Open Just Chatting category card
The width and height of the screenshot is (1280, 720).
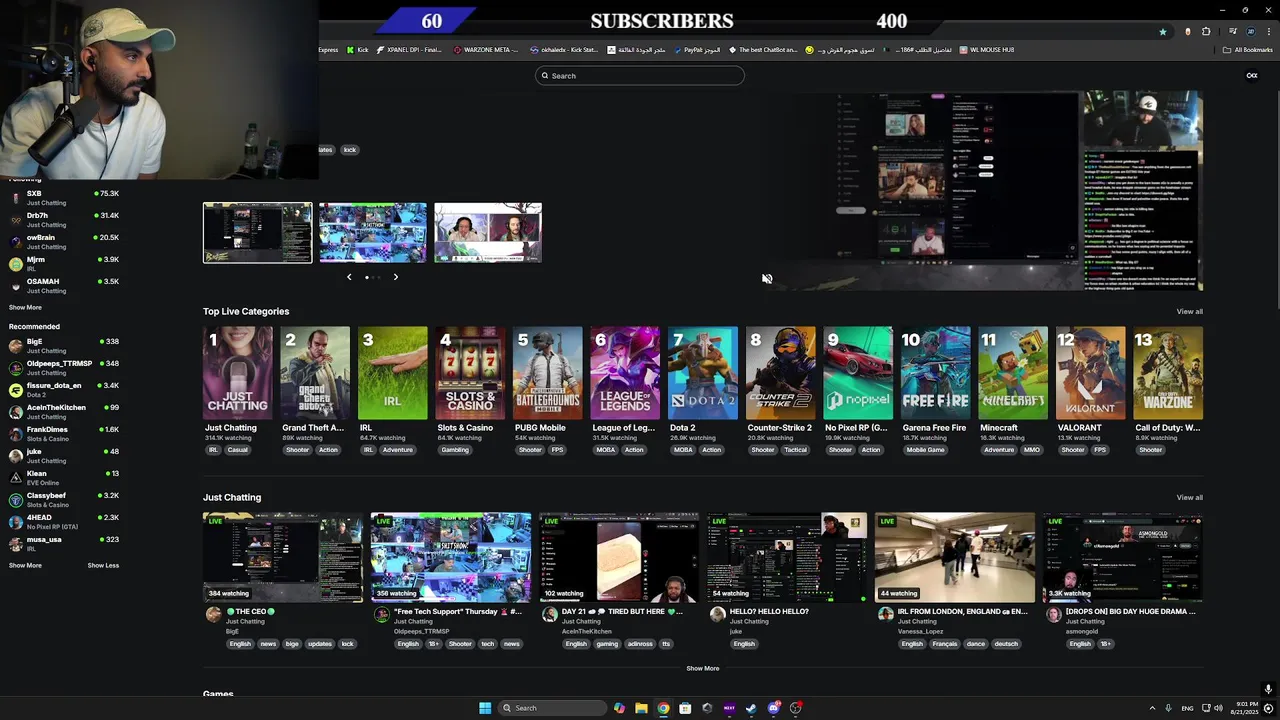237,373
